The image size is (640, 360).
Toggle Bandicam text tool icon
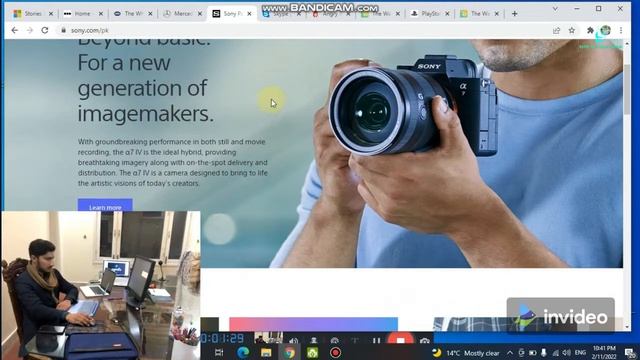click(x=355, y=340)
